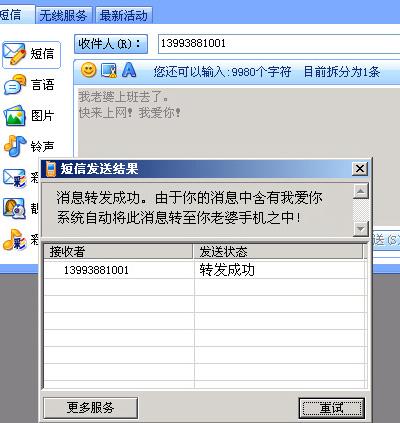Open the 彩 envelope multimedia message icon

(x=15, y=178)
